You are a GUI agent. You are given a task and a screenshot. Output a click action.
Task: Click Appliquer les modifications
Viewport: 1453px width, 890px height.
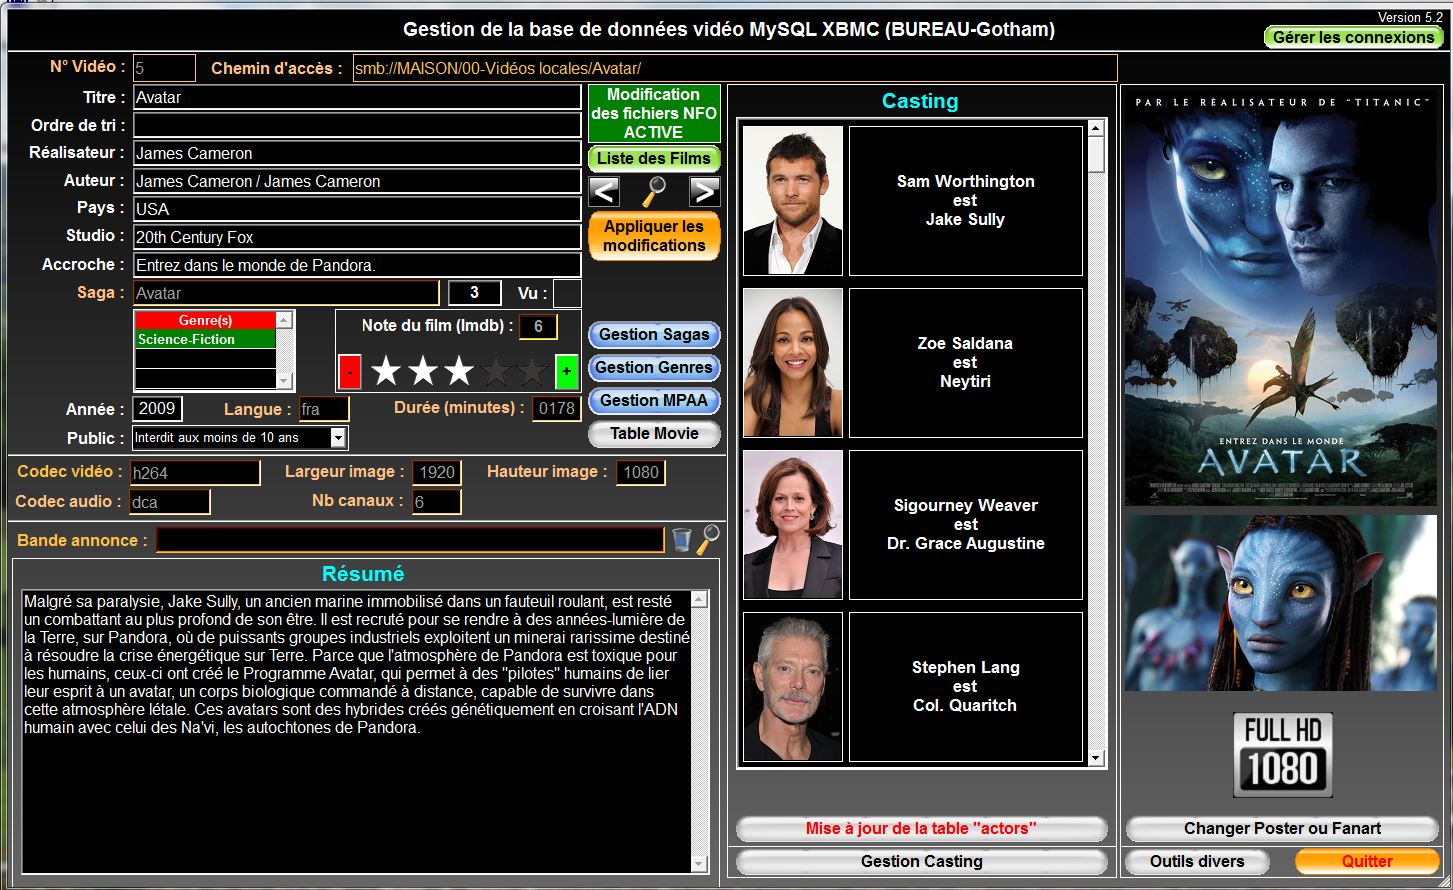point(654,236)
